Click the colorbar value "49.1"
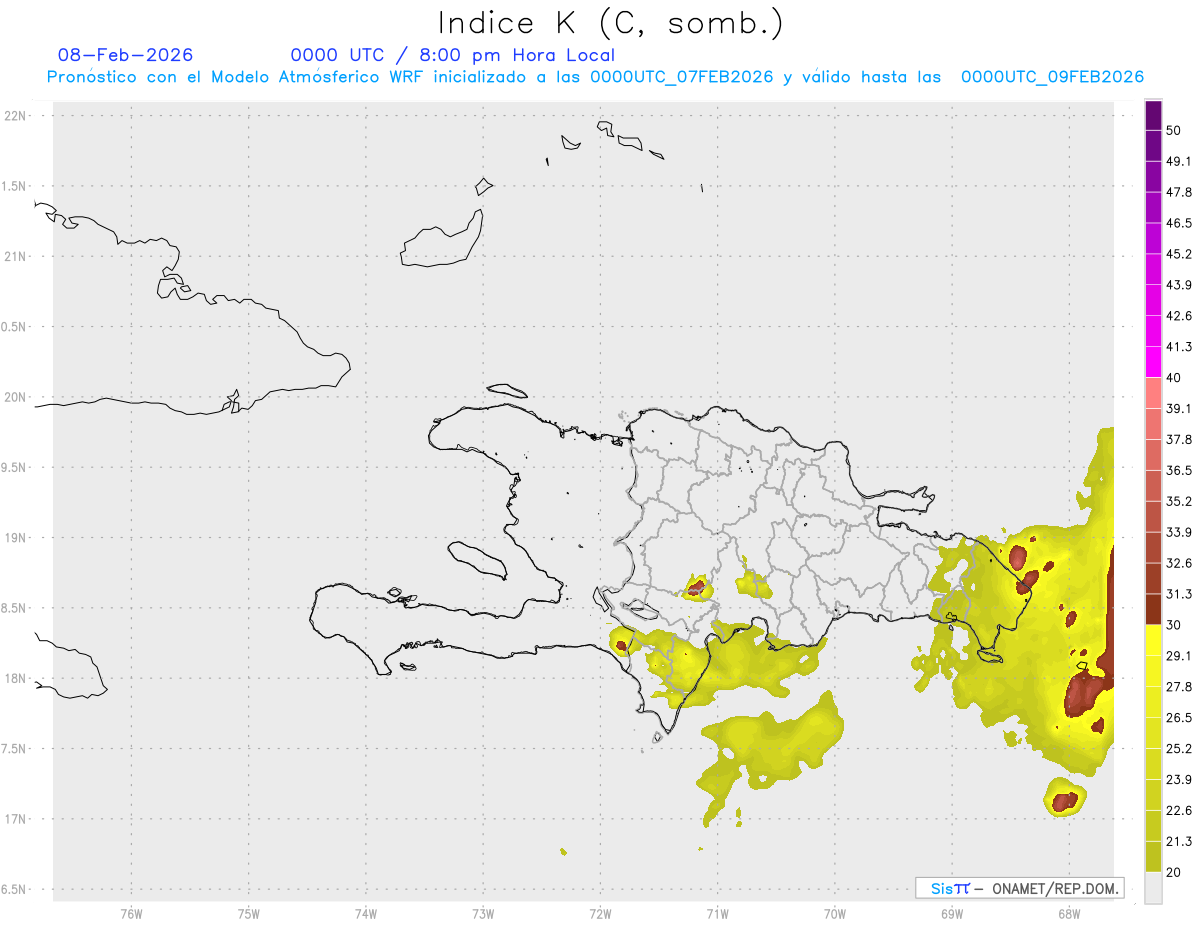The height and width of the screenshot is (927, 1200). coord(1179,161)
